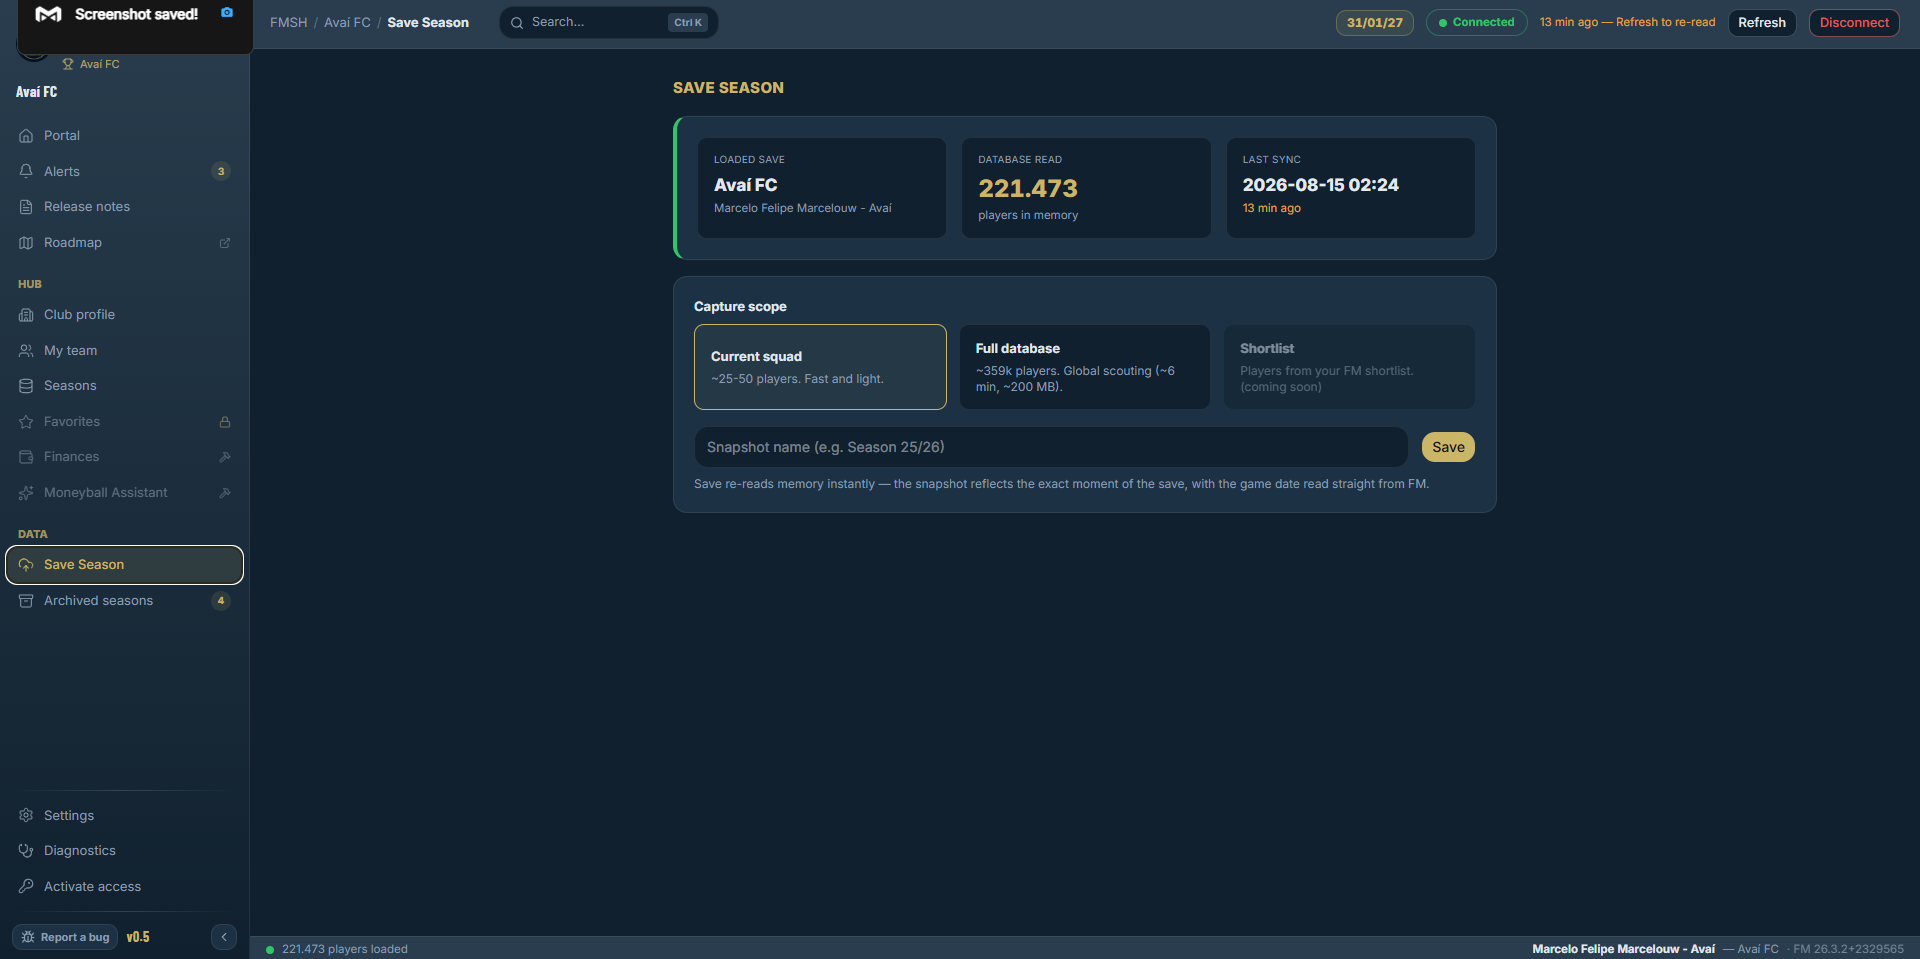Click the 221.473 database read count

[1028, 188]
